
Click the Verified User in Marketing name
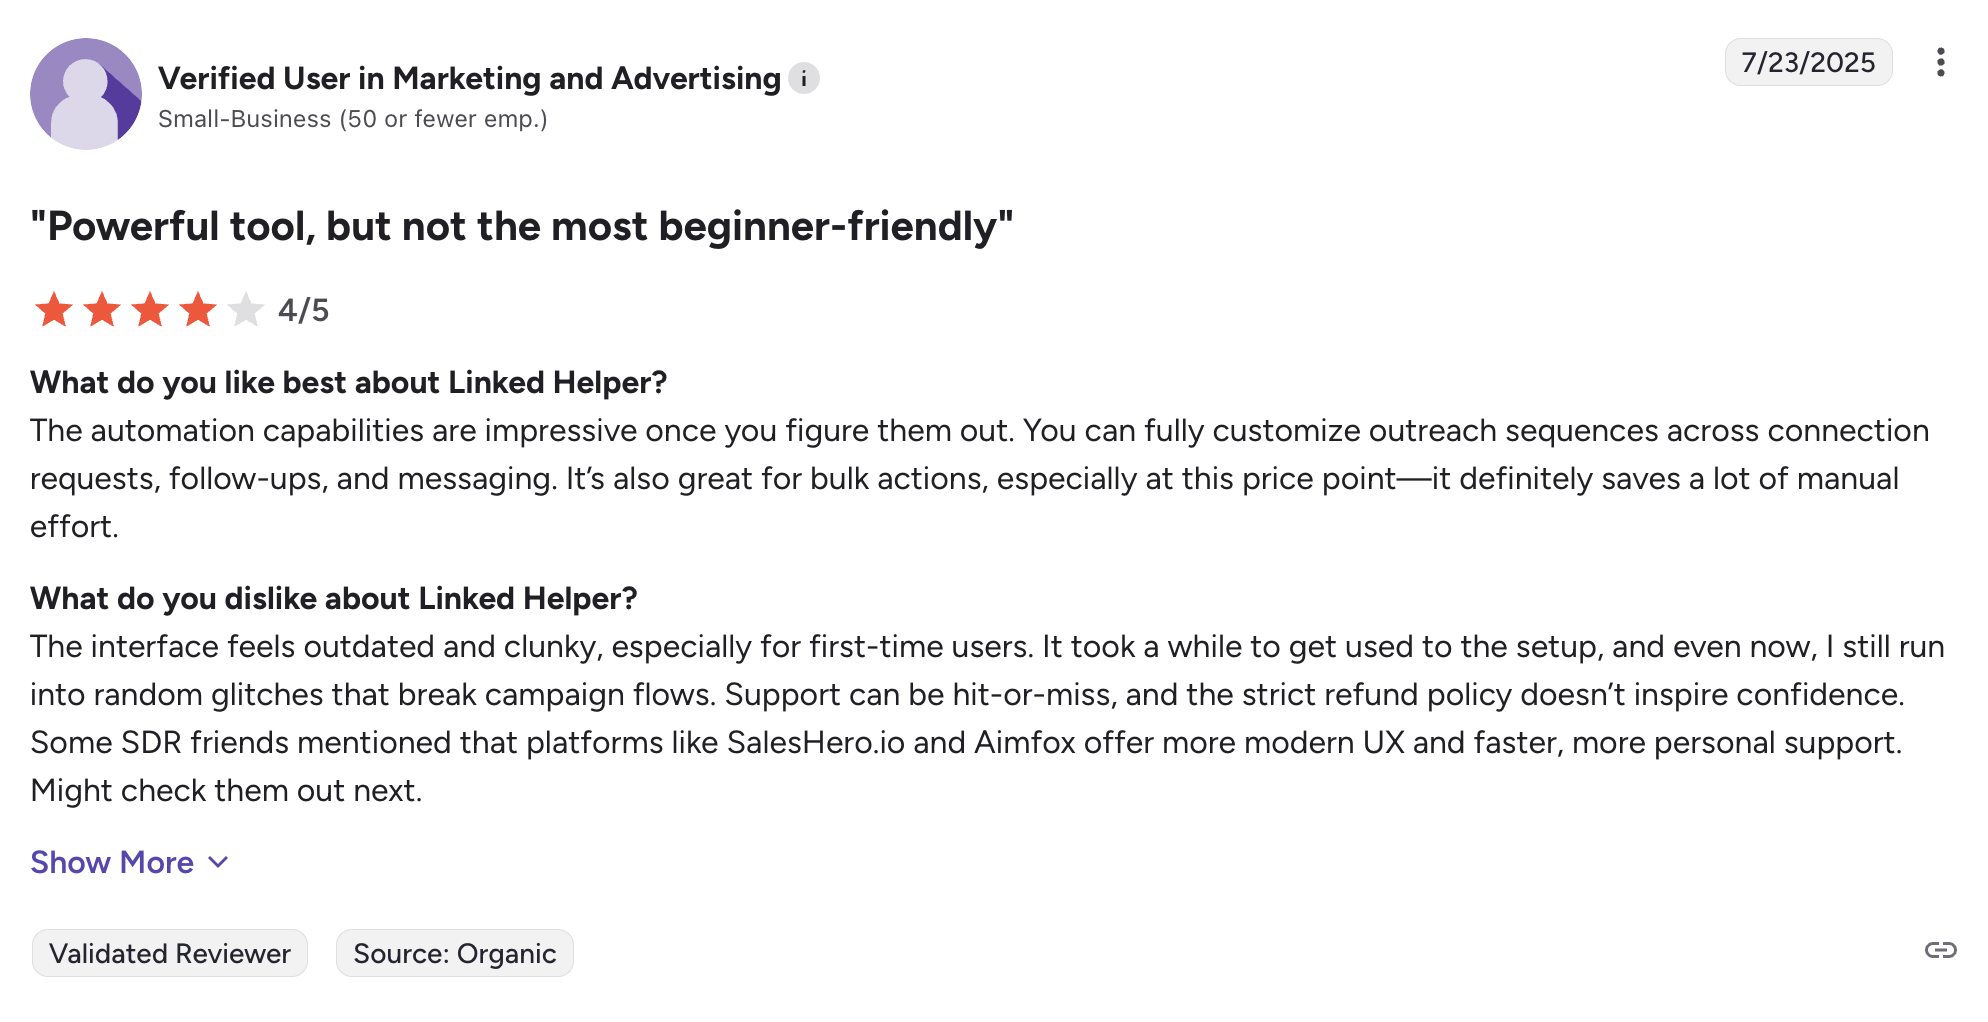[x=469, y=78]
